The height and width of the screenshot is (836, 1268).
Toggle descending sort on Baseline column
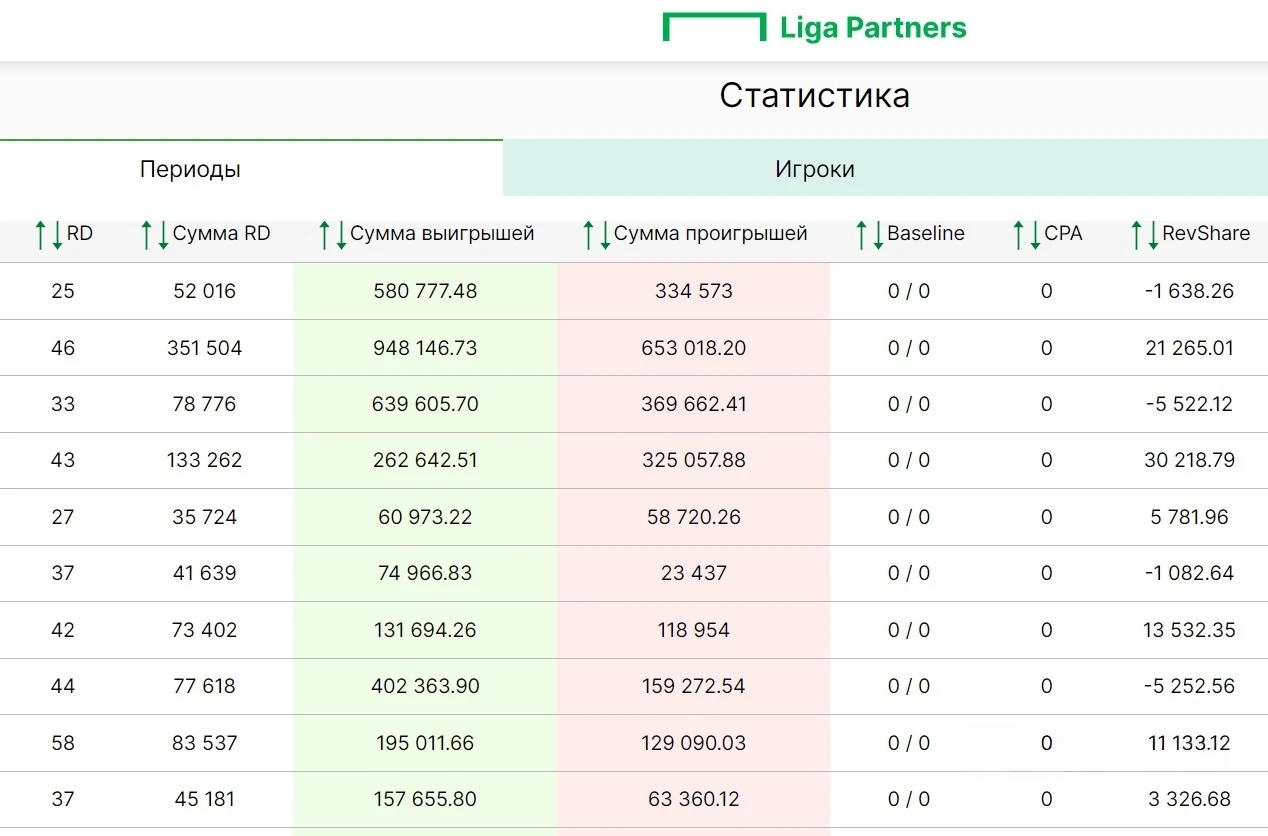[878, 234]
